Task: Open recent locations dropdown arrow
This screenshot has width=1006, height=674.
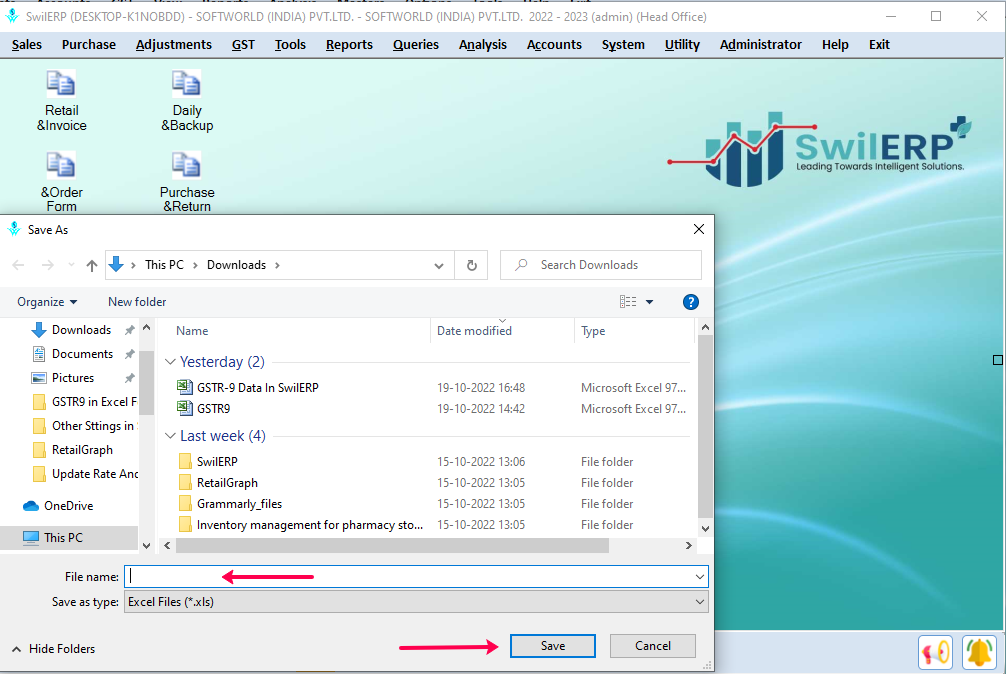Action: point(71,265)
